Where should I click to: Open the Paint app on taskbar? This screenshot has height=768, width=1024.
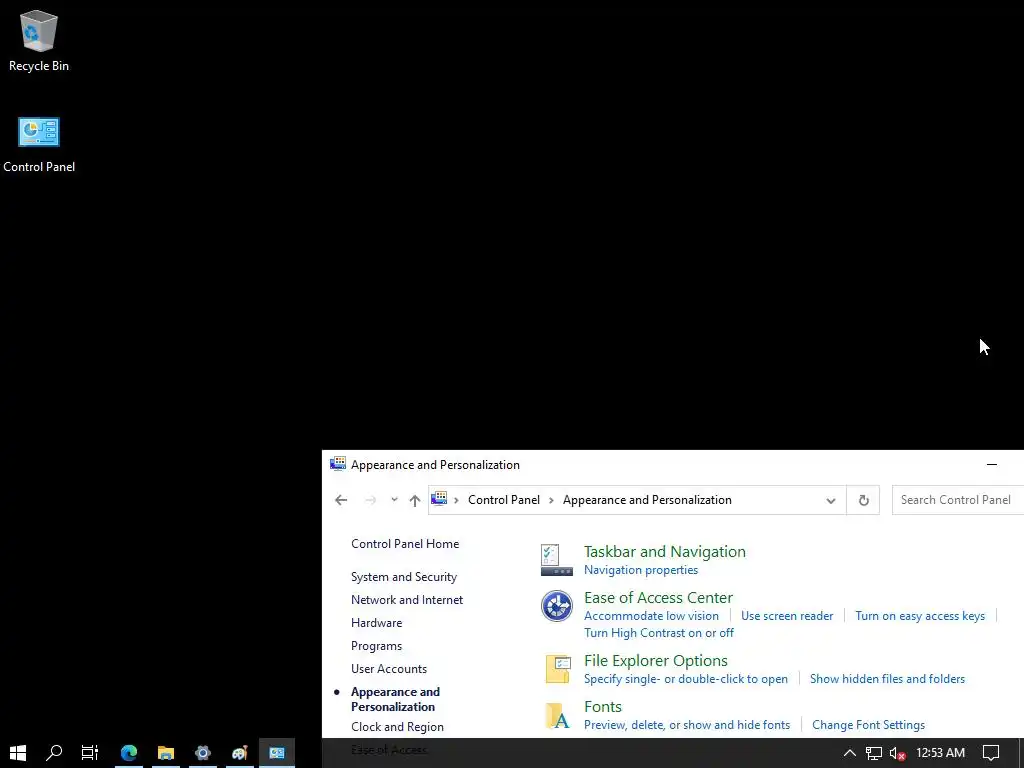(240, 753)
